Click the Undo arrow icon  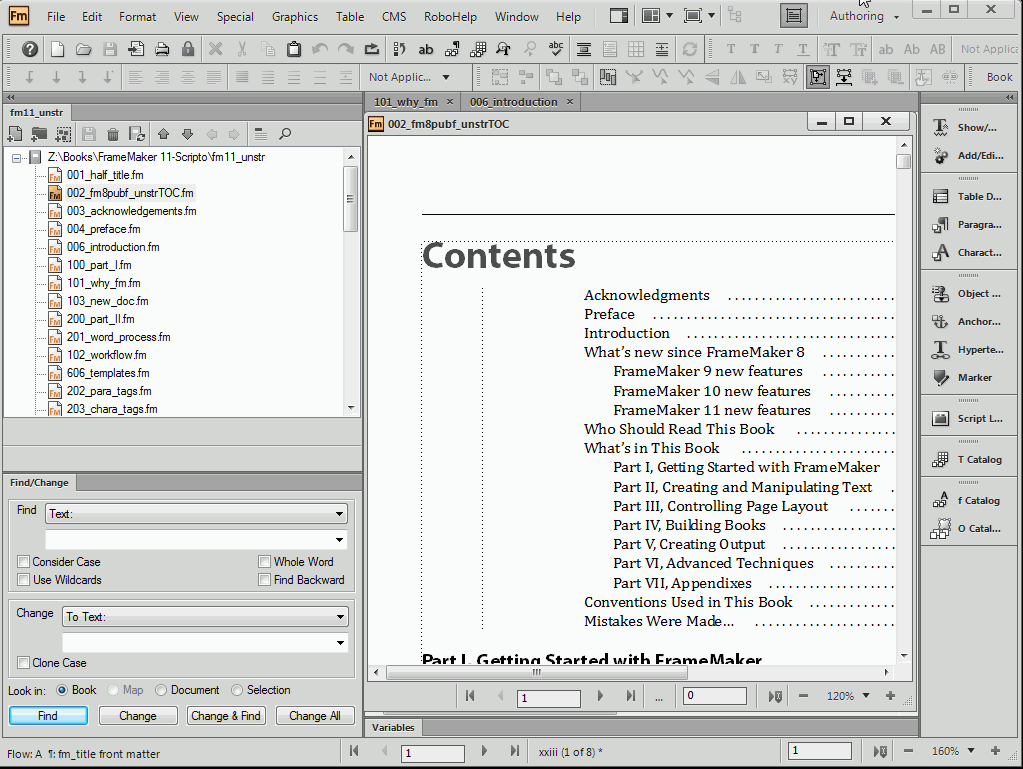(x=320, y=49)
